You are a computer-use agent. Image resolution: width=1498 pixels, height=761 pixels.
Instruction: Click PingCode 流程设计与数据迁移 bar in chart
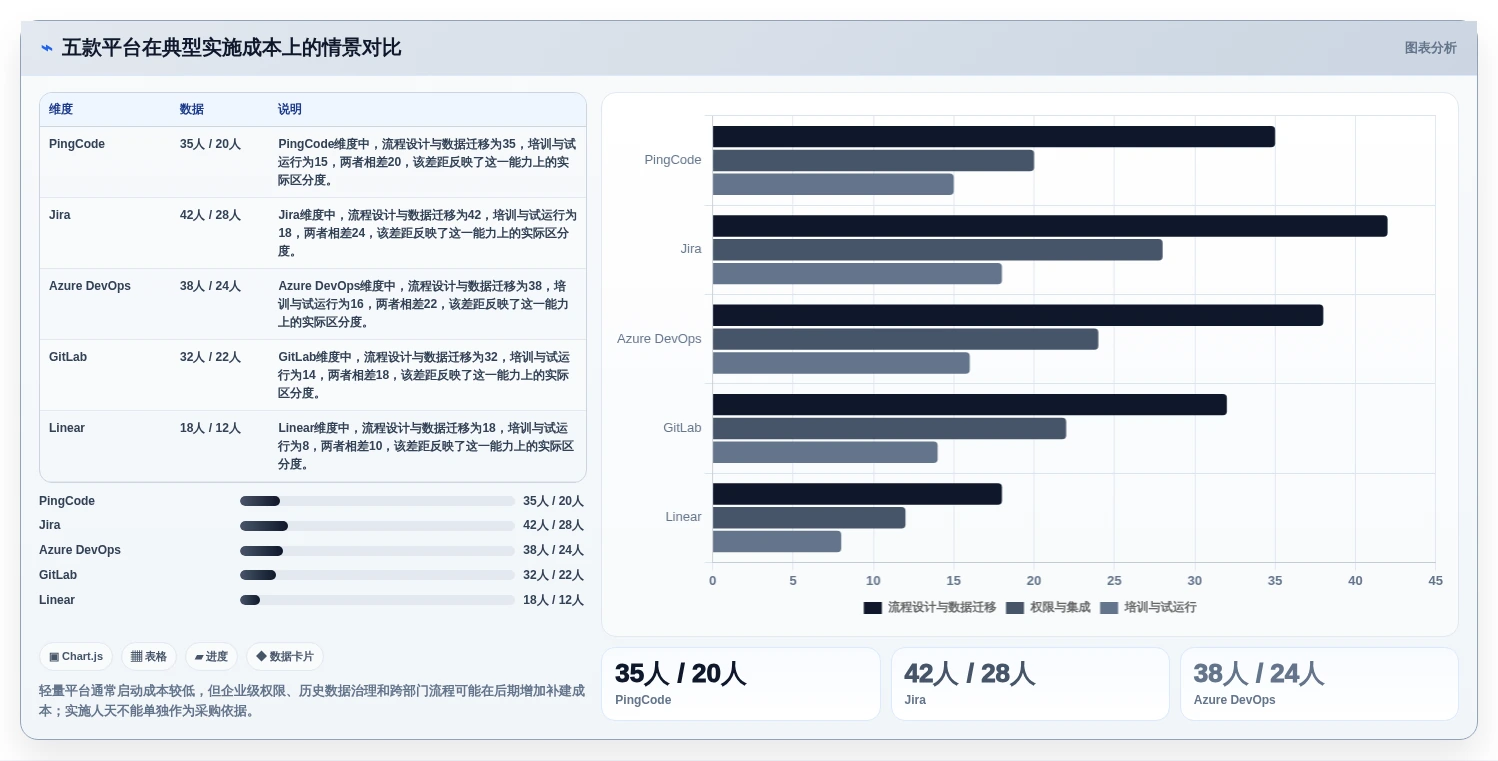click(994, 137)
